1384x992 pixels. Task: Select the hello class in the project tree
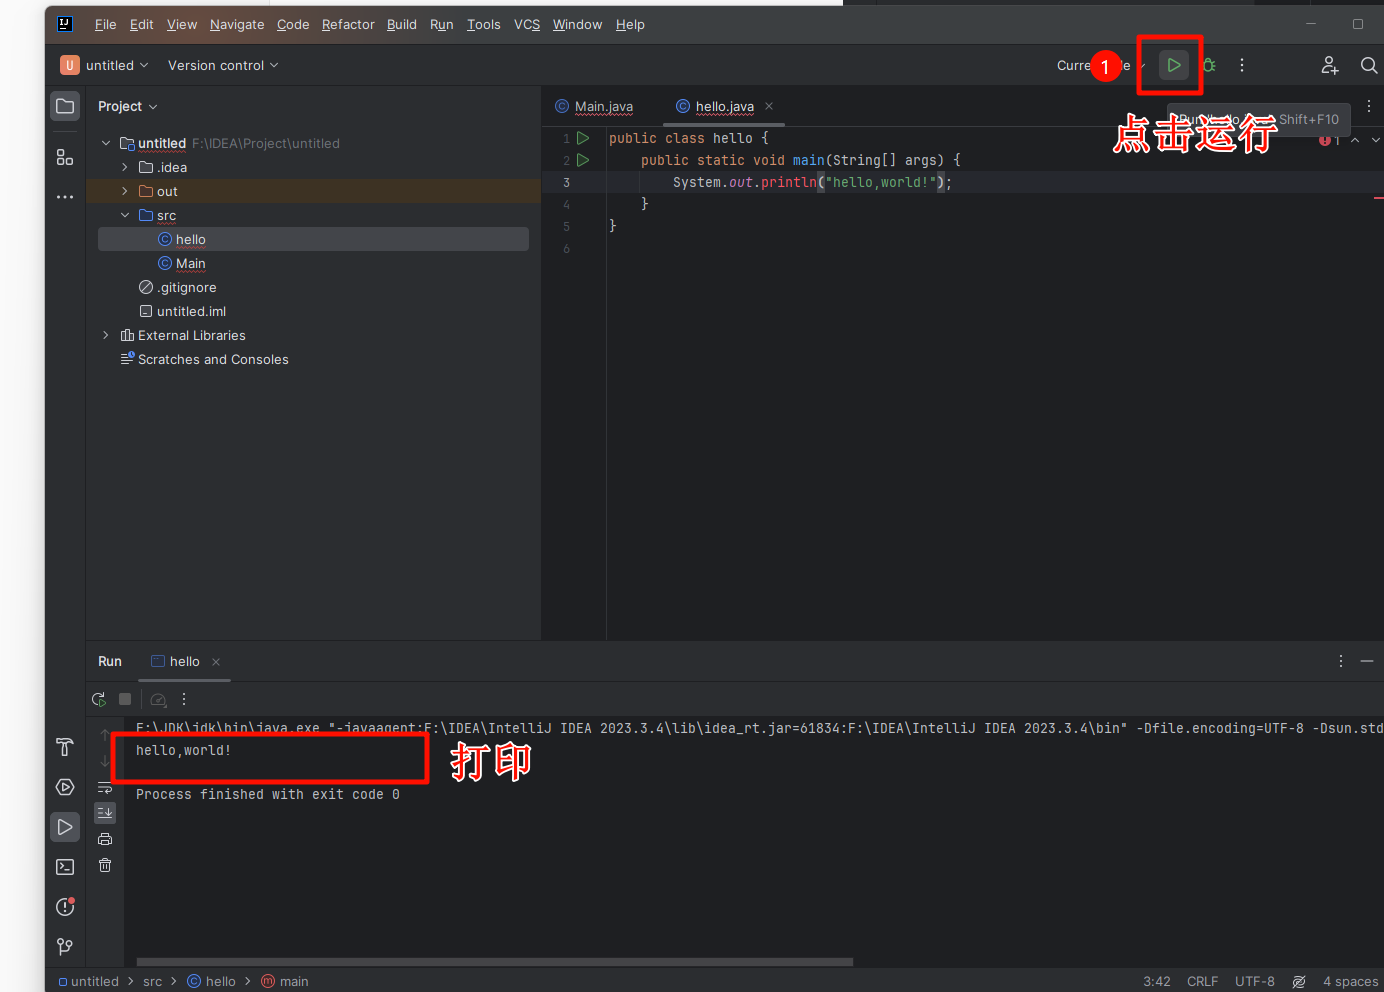tap(313, 239)
